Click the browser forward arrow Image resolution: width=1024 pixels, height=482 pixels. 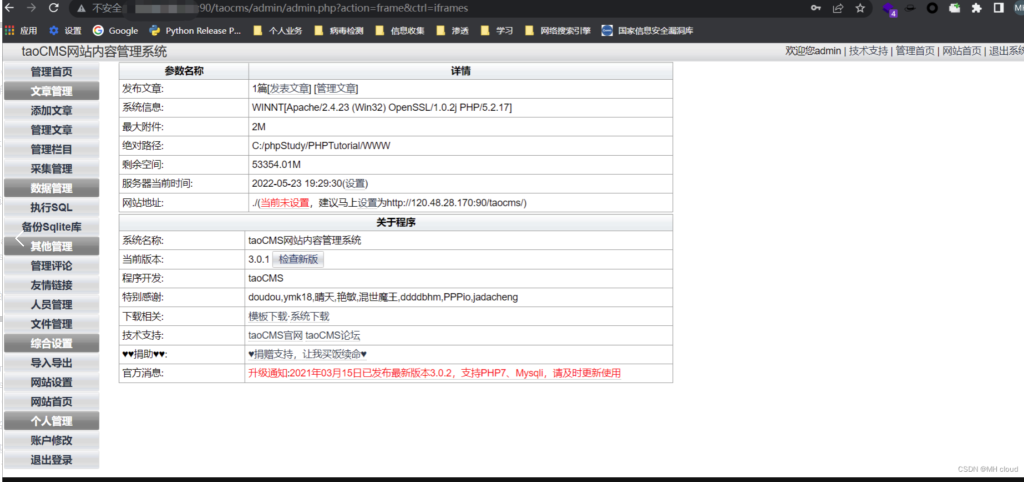[x=31, y=8]
